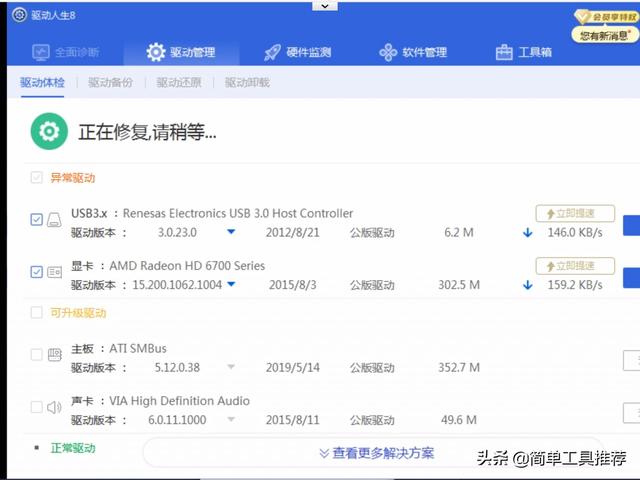The width and height of the screenshot is (640, 480).
Task: Click the 驱动人生8 app logo icon
Action: coord(19,15)
